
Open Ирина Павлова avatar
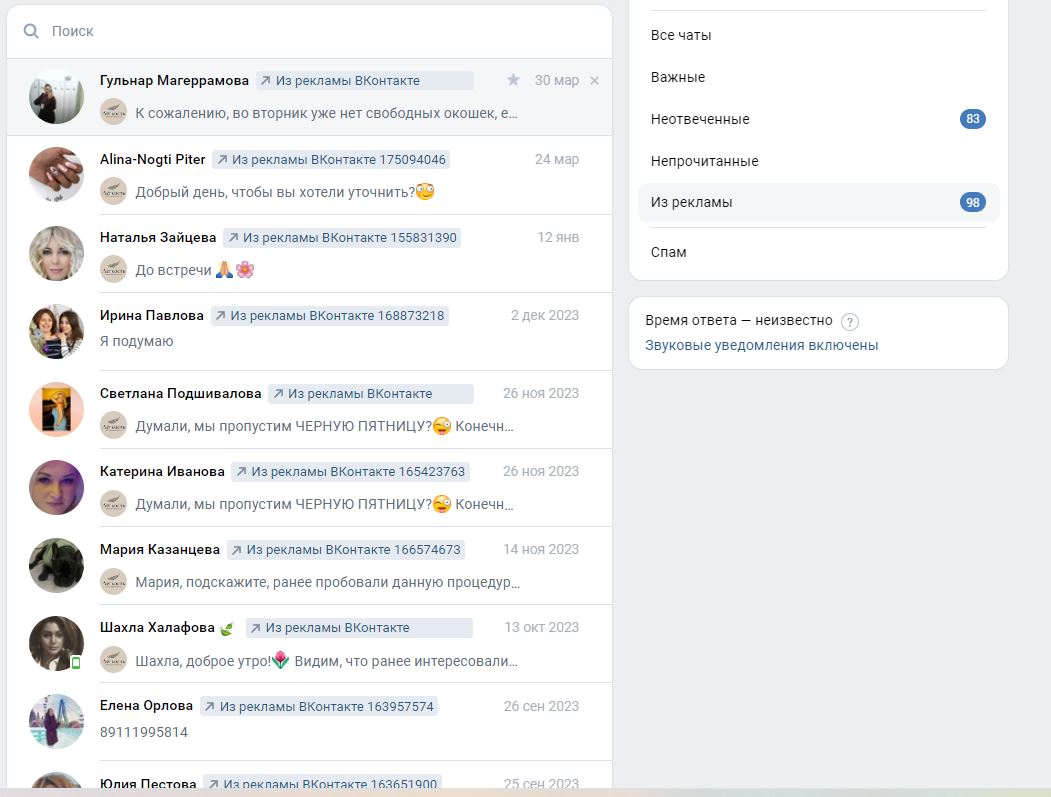[56, 331]
